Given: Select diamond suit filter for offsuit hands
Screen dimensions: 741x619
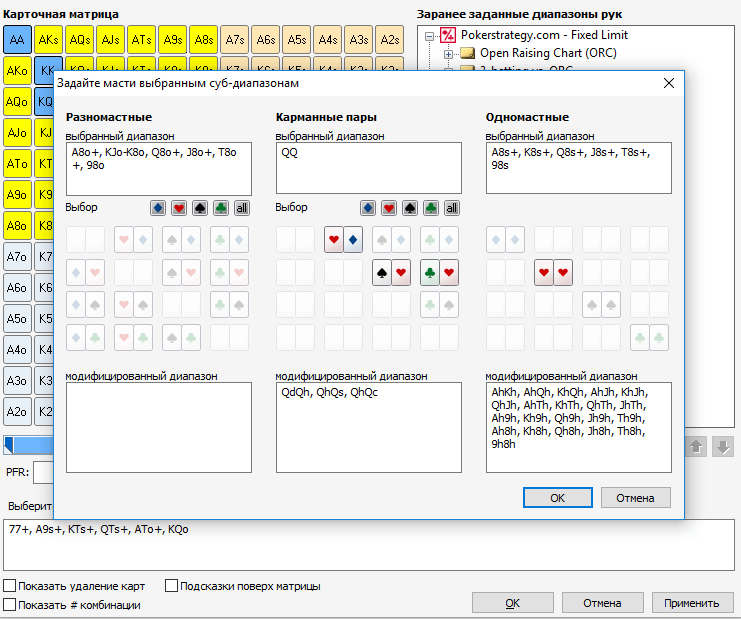Looking at the screenshot, I should pyautogui.click(x=158, y=208).
